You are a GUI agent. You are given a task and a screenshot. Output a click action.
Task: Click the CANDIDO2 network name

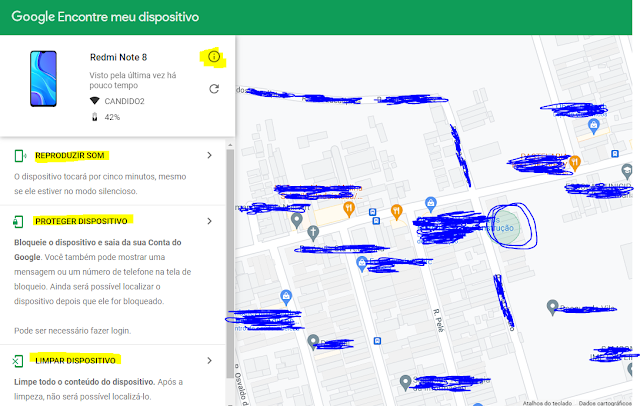point(124,101)
